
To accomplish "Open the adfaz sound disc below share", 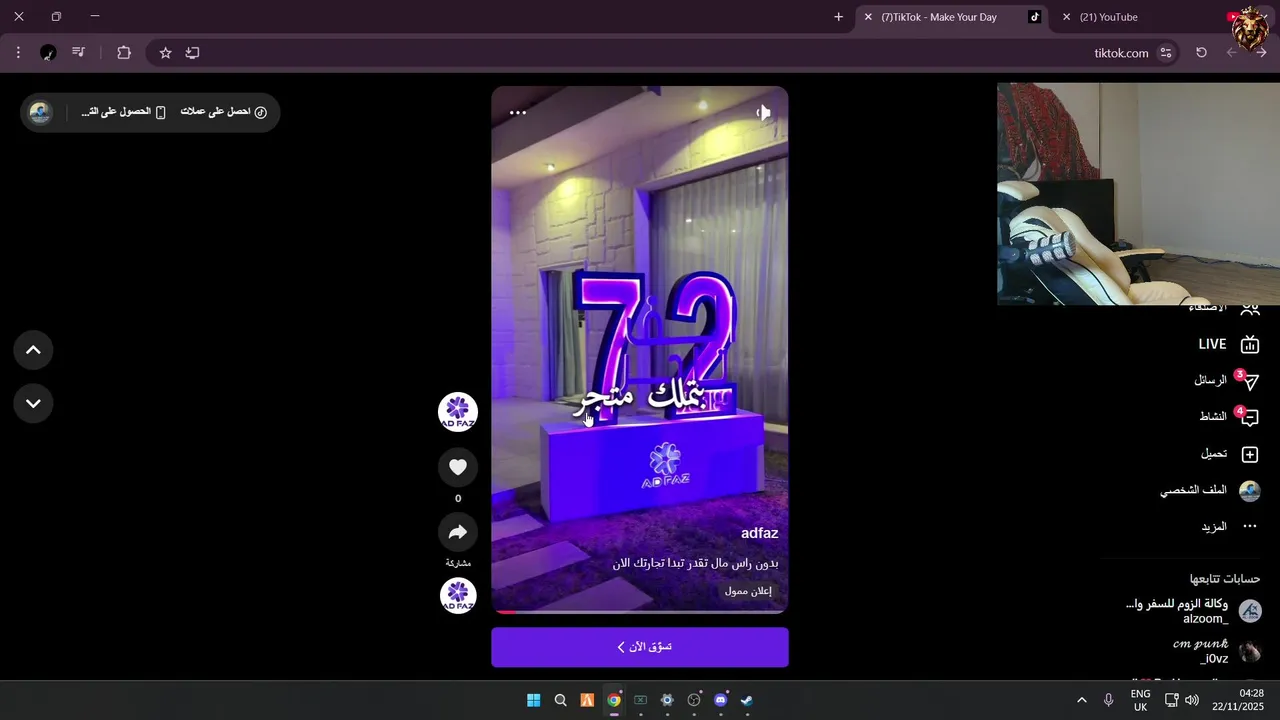I will point(458,595).
